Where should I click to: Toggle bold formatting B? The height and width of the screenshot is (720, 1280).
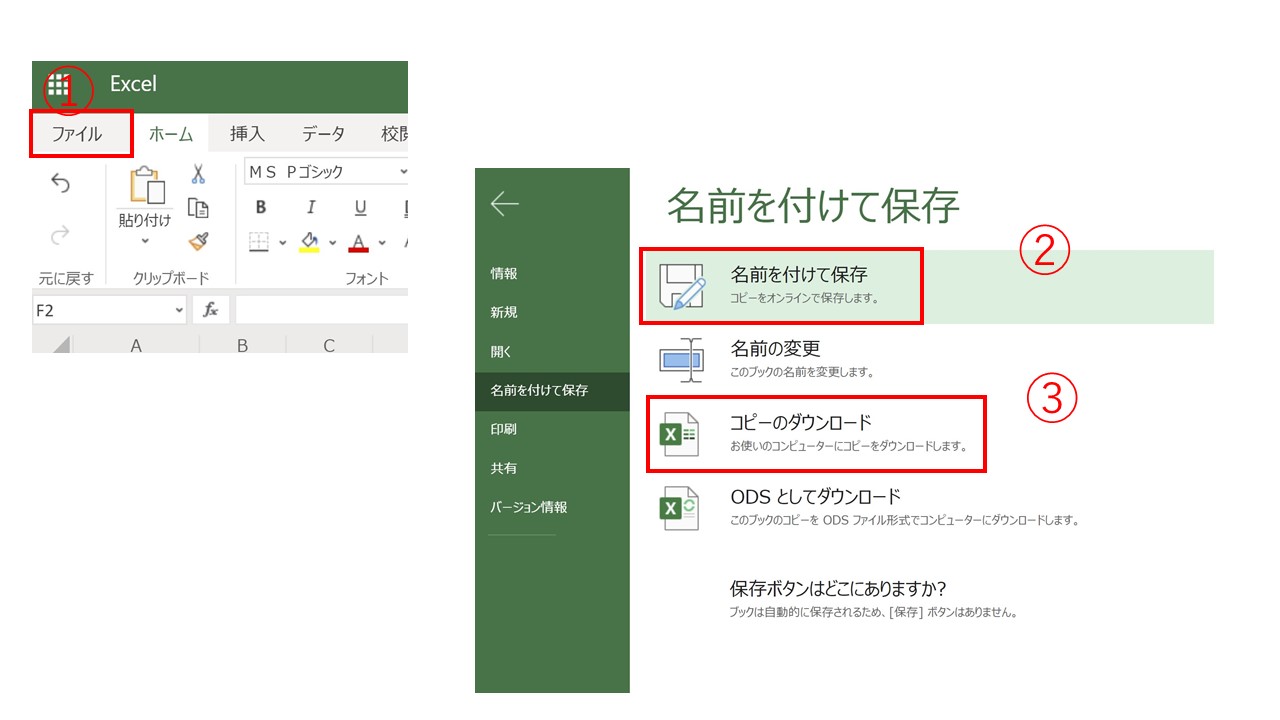click(261, 208)
